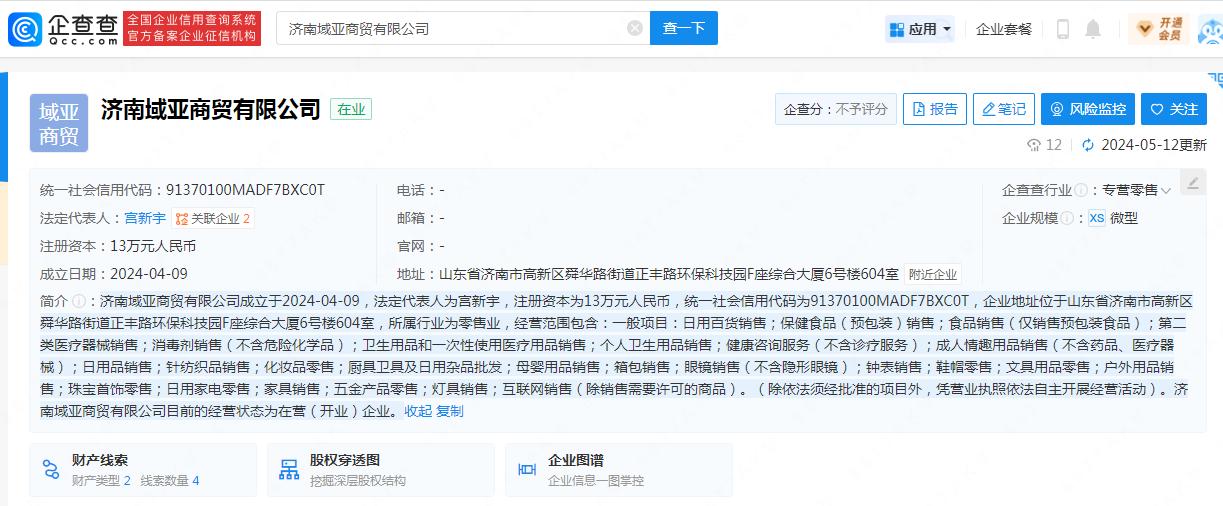Click the cloud view count icon
This screenshot has width=1223, height=506.
1034,145
